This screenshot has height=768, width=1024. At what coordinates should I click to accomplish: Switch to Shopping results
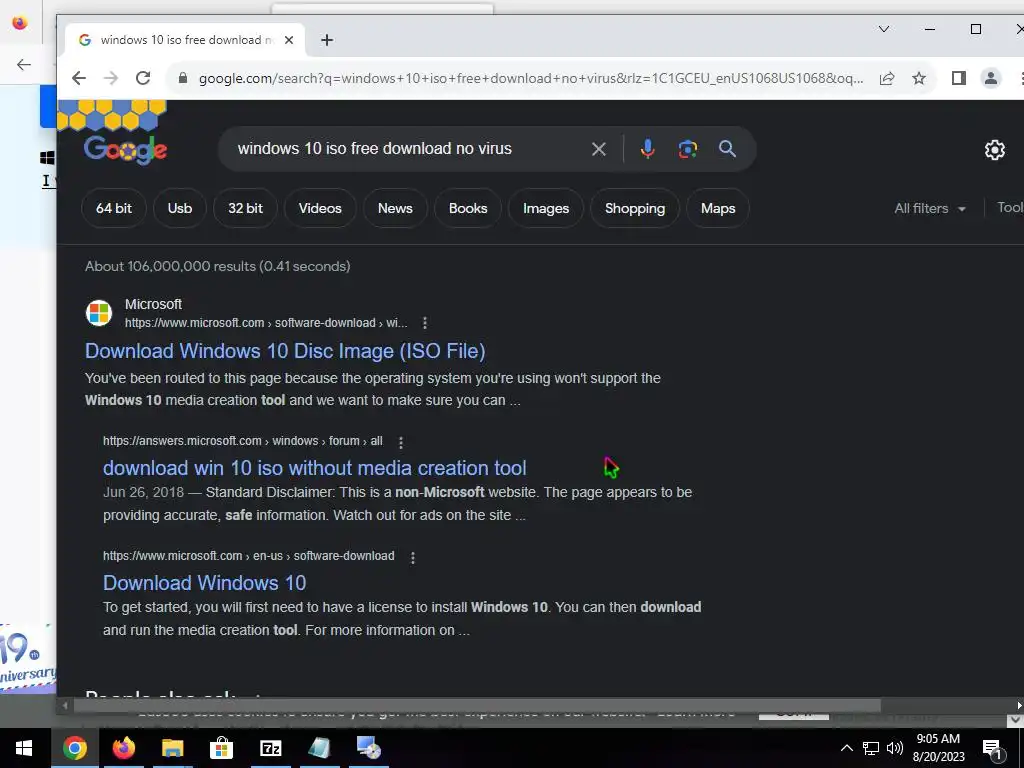click(635, 208)
